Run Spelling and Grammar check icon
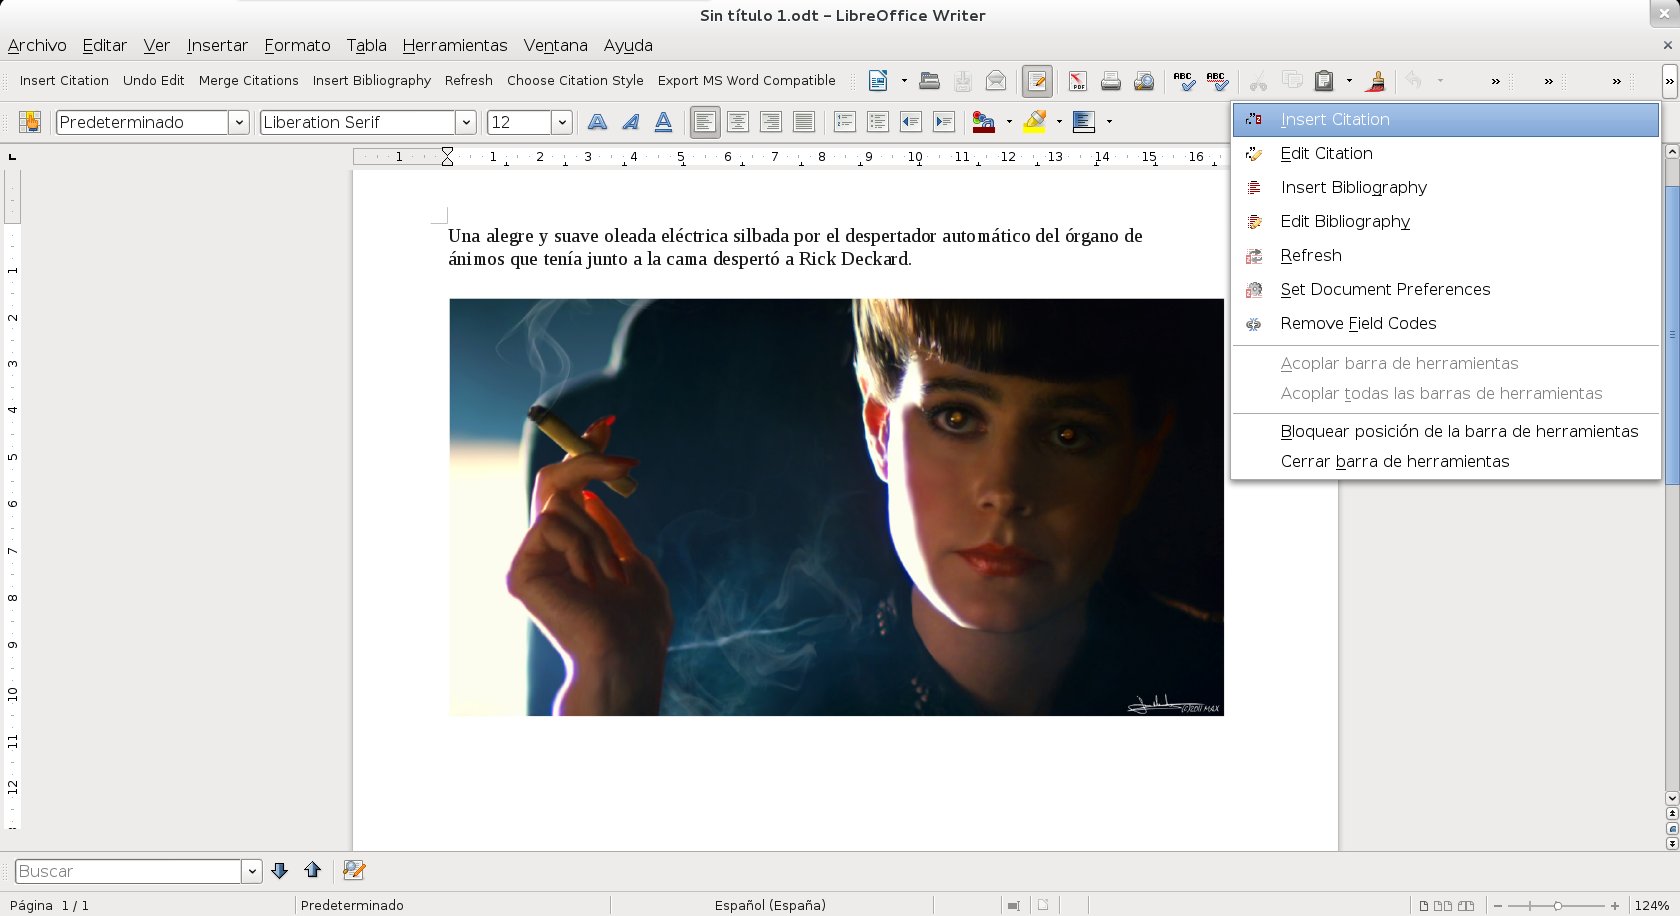The image size is (1680, 916). click(1184, 81)
